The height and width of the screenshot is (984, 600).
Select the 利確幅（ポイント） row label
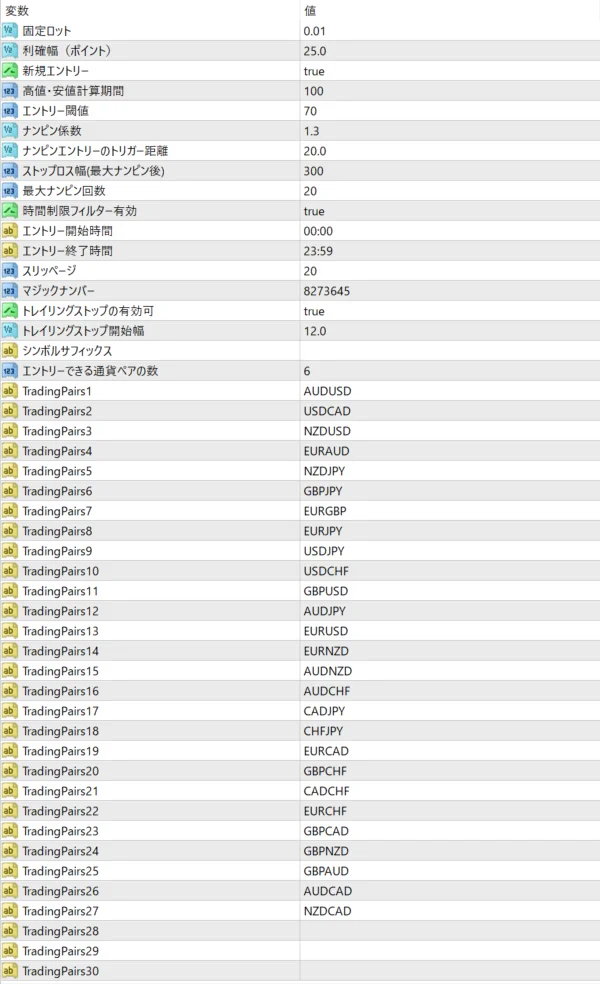(x=66, y=51)
